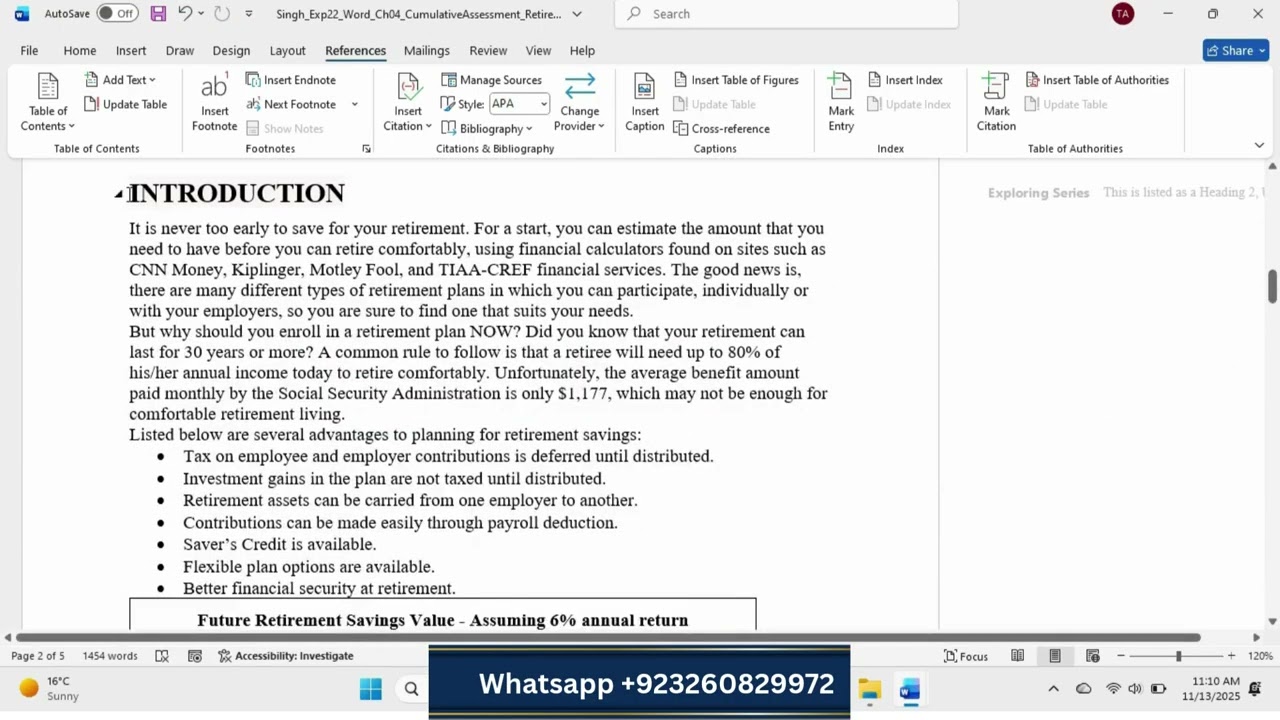Image resolution: width=1280 pixels, height=720 pixels.
Task: Open spelling and grammar check icon
Action: [162, 656]
